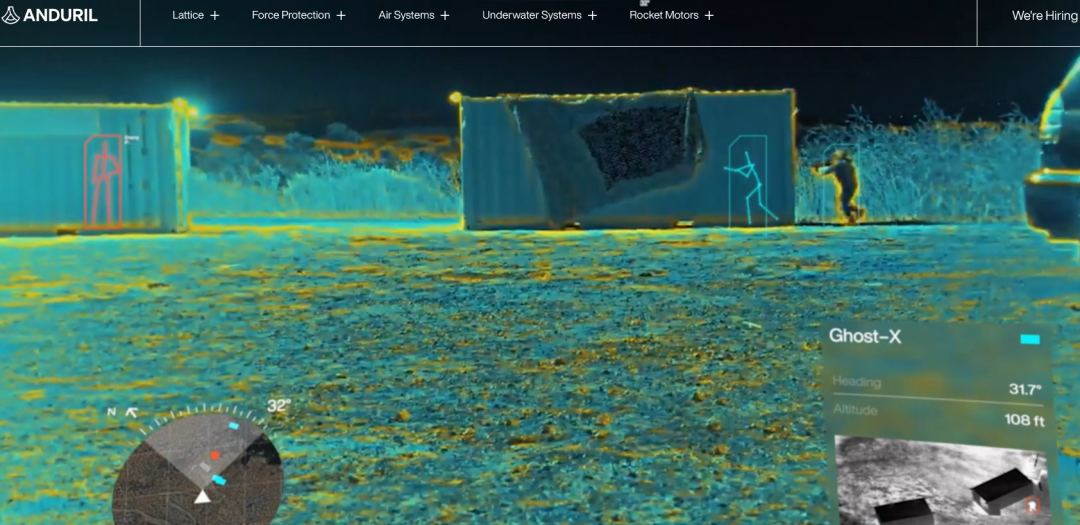This screenshot has width=1080, height=525.
Task: Click the white triangle position marker on radar
Action: click(202, 496)
